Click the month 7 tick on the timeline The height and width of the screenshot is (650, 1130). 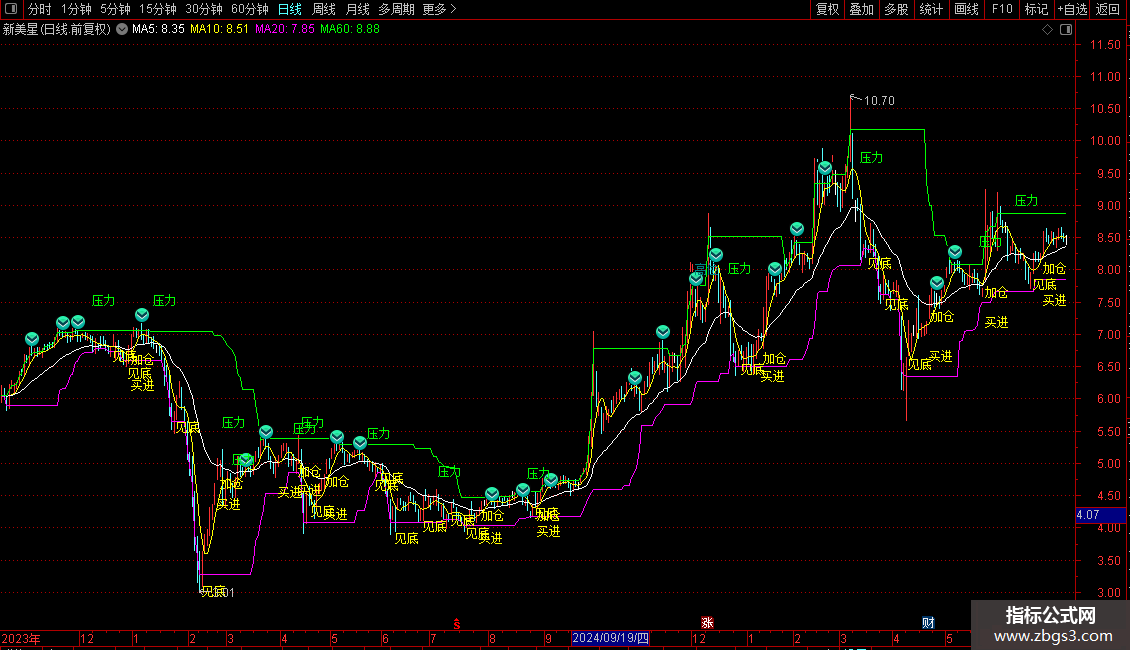[x=432, y=638]
